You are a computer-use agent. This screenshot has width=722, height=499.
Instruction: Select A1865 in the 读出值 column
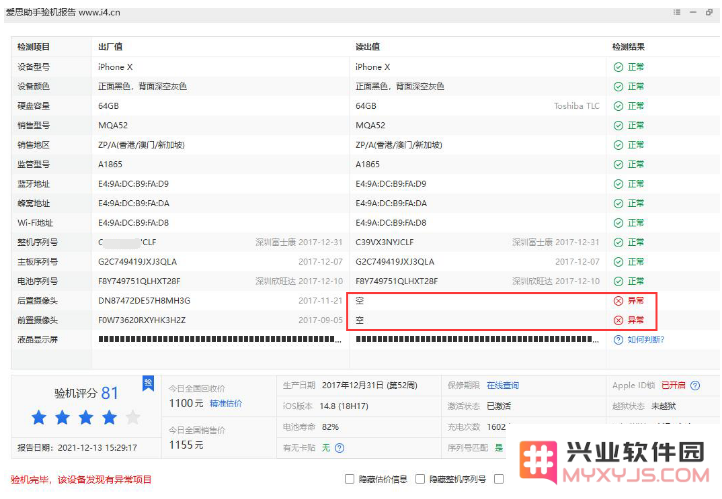pos(367,164)
